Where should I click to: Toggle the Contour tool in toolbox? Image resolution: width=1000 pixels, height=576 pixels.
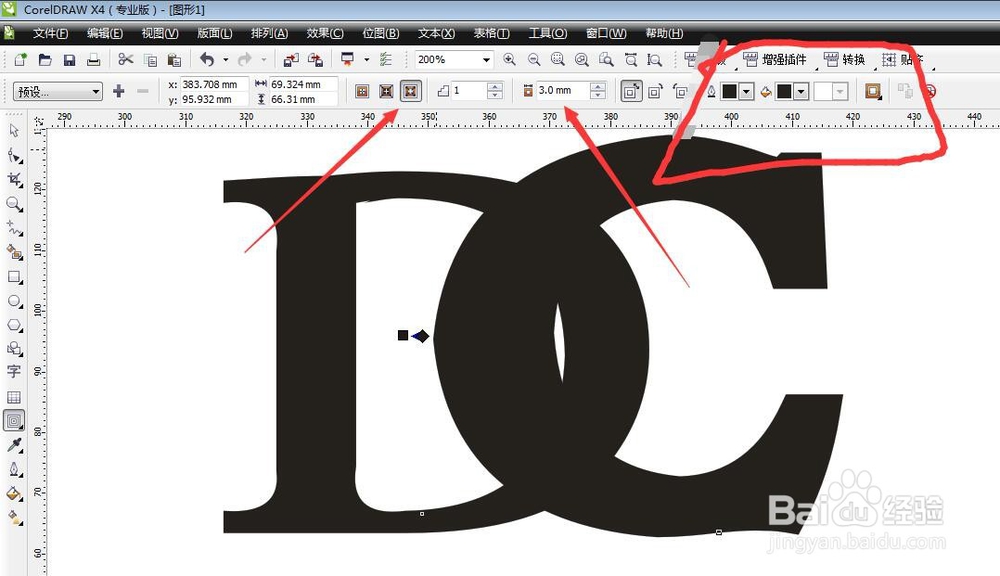[x=14, y=421]
